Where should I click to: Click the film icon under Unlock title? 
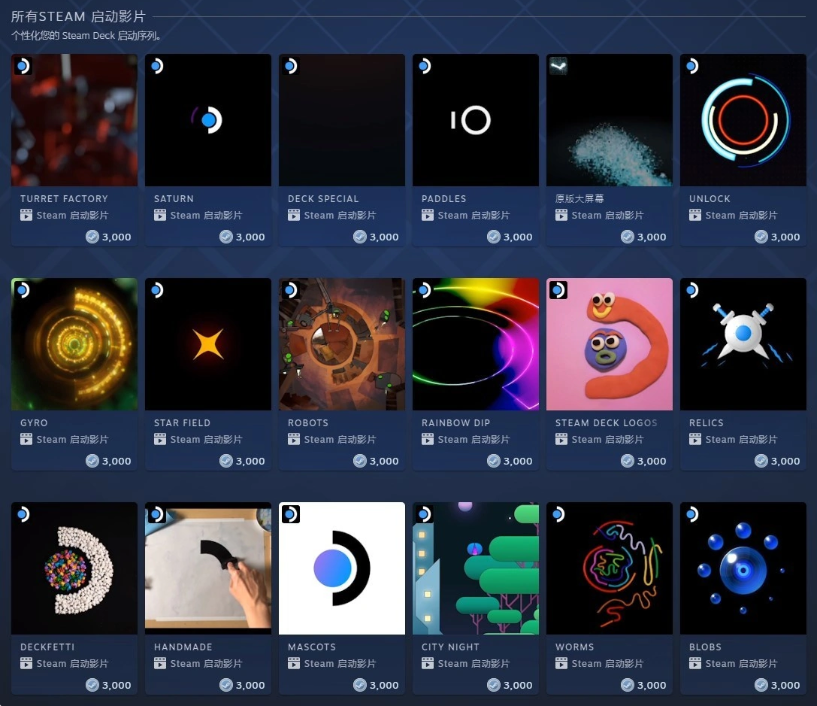click(x=695, y=215)
